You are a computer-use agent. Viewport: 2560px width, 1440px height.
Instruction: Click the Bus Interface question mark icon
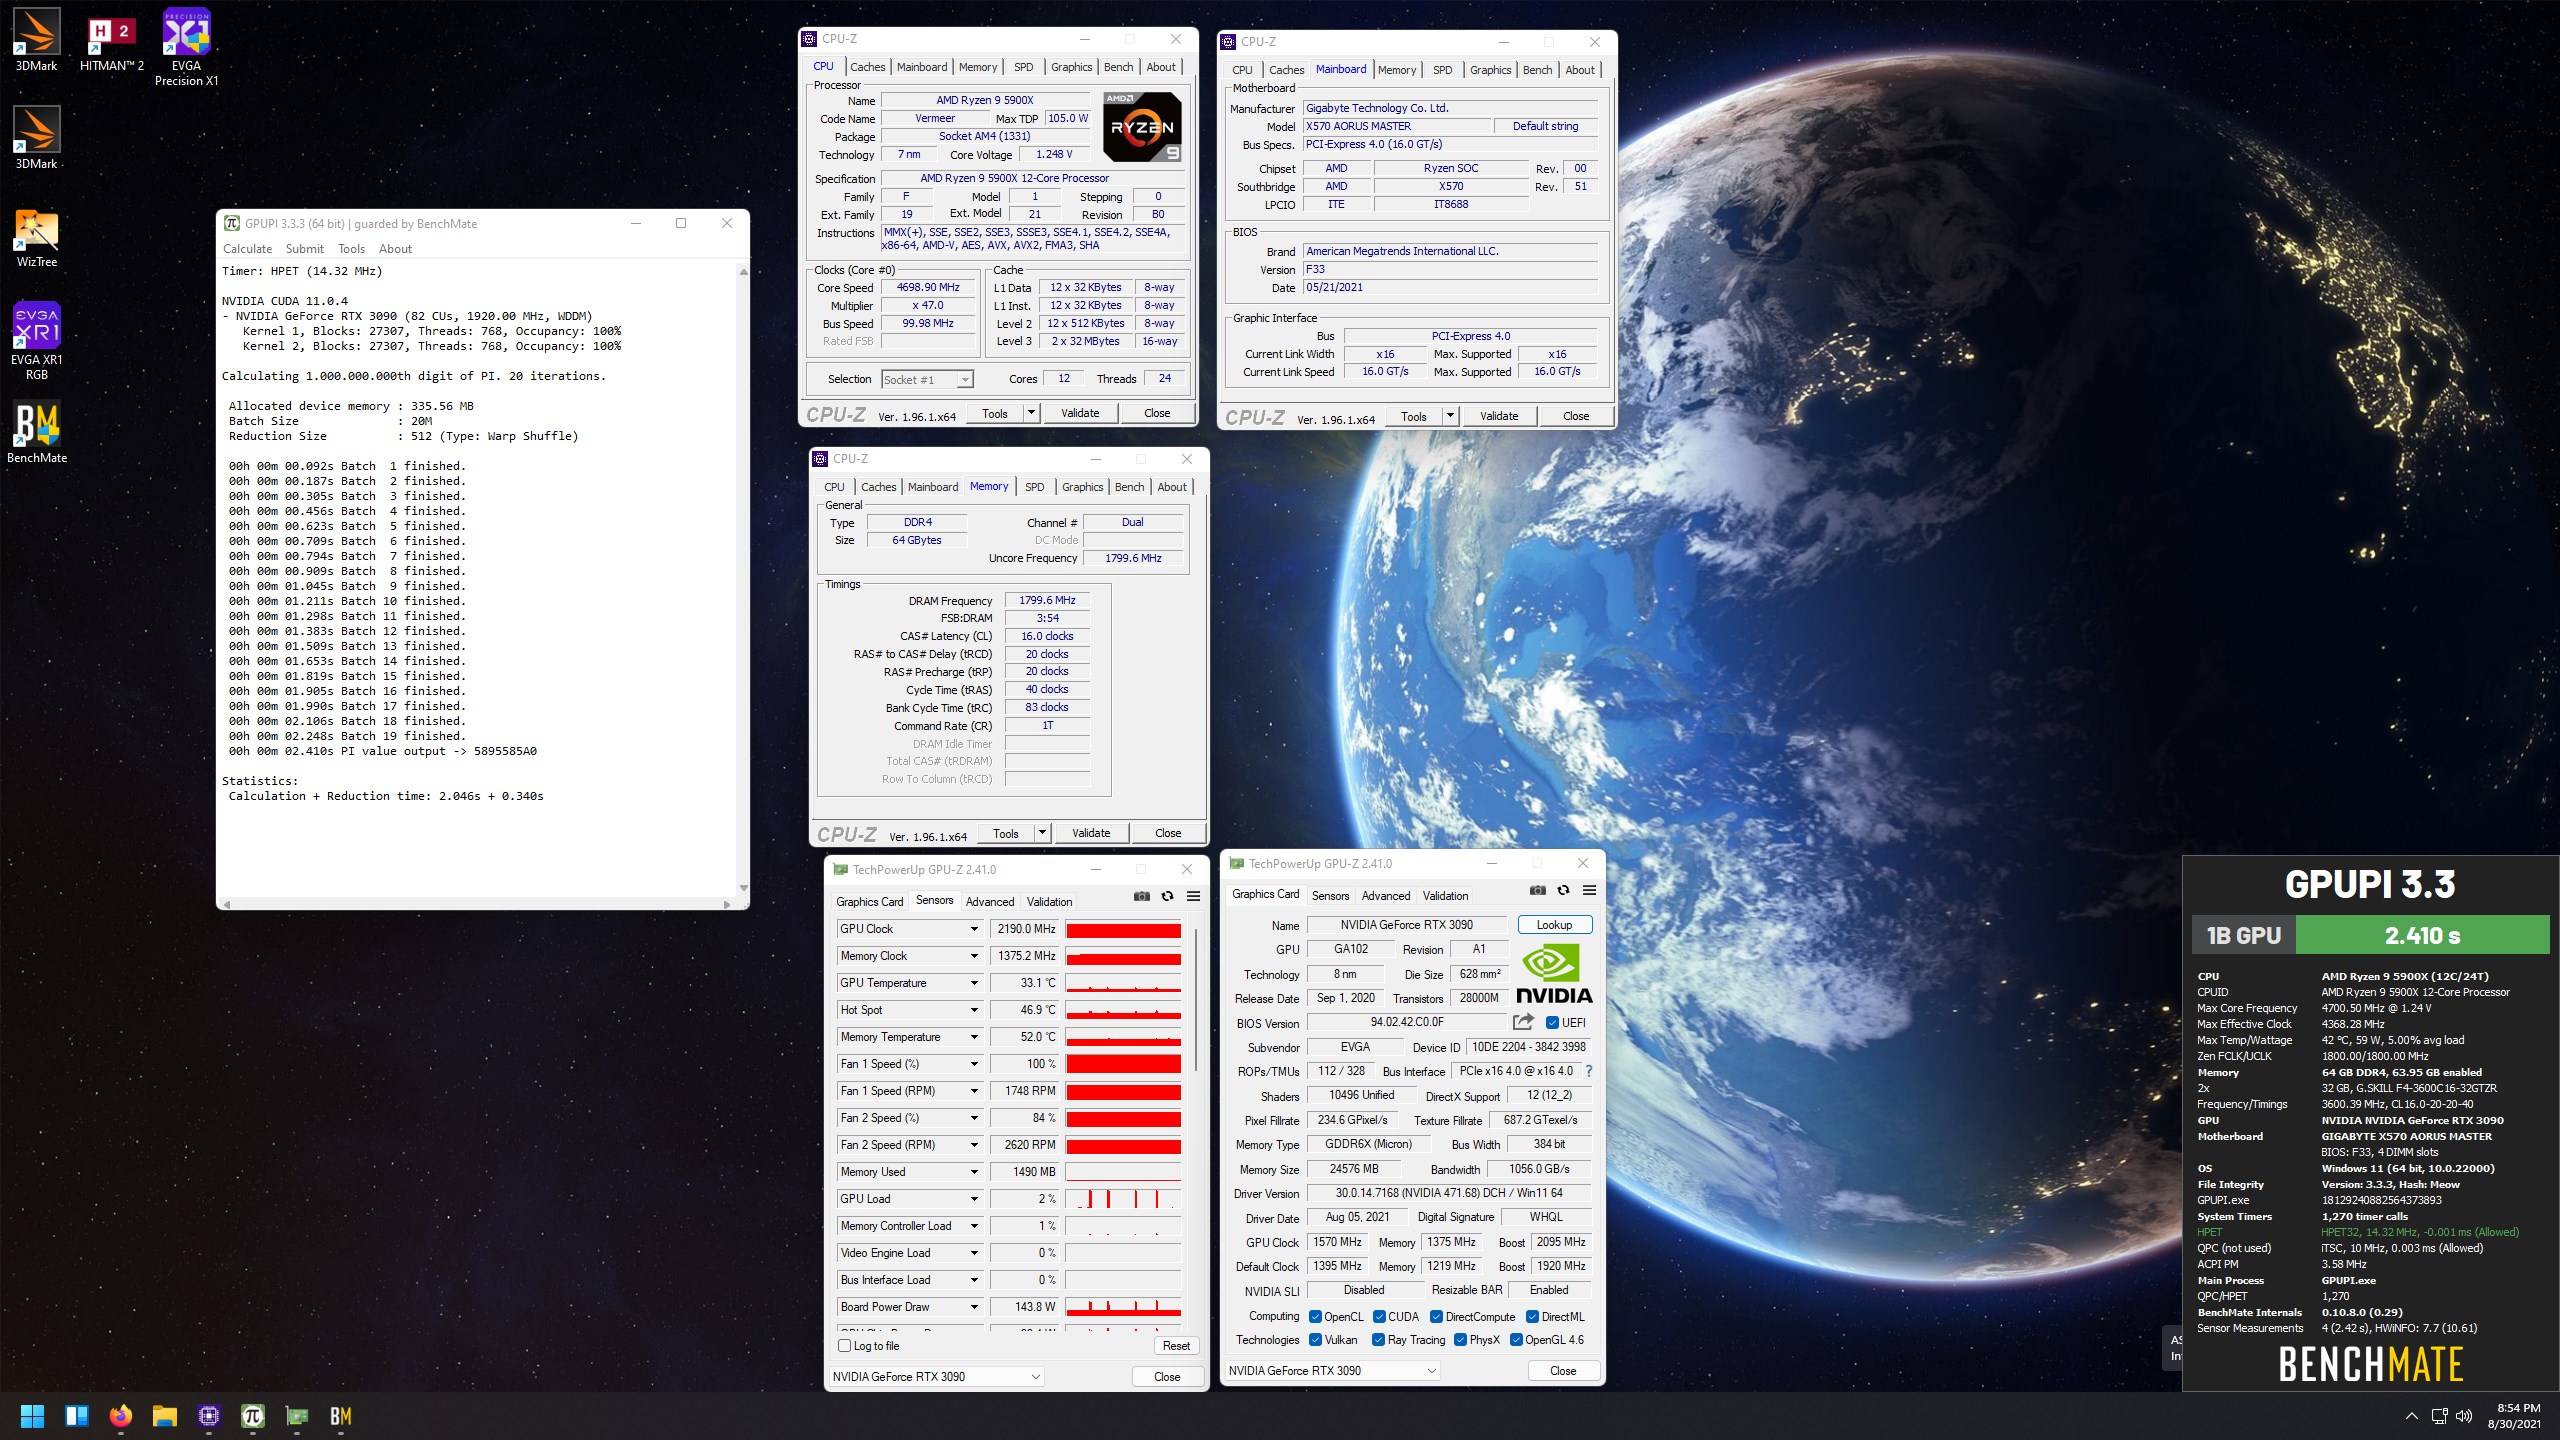pyautogui.click(x=1588, y=1071)
